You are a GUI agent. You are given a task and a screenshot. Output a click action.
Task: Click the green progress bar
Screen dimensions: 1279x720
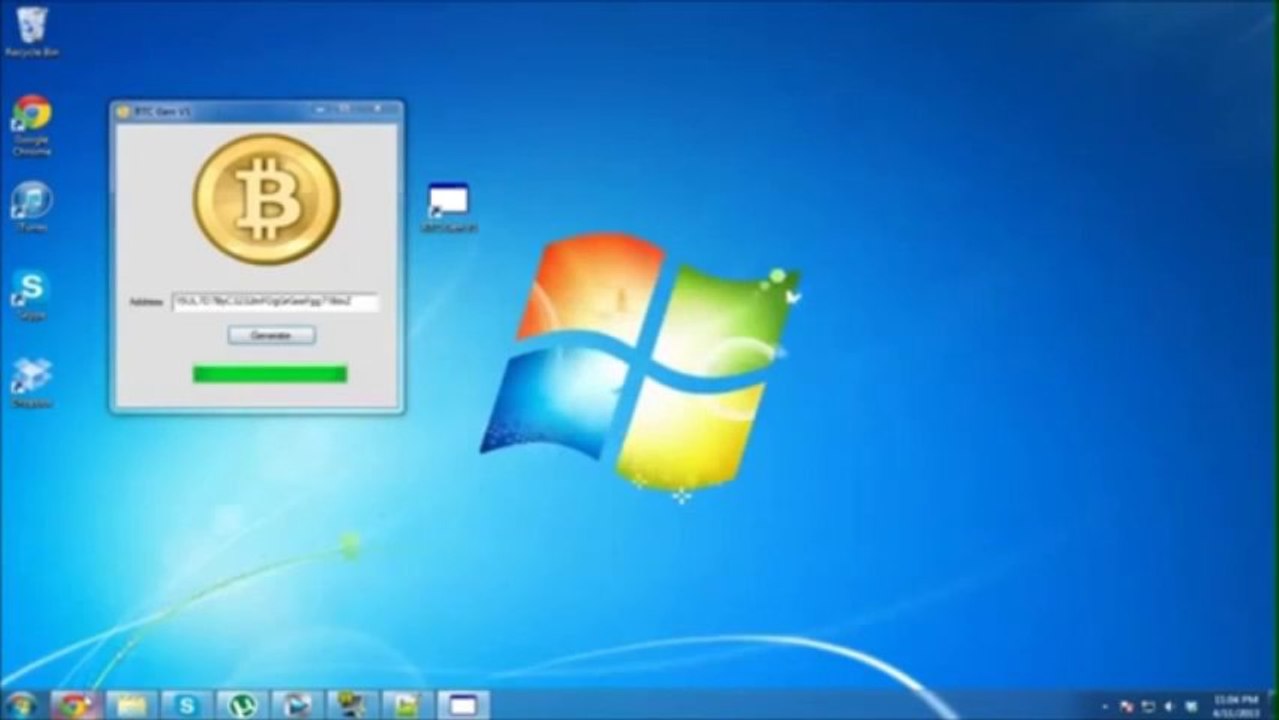tap(270, 374)
